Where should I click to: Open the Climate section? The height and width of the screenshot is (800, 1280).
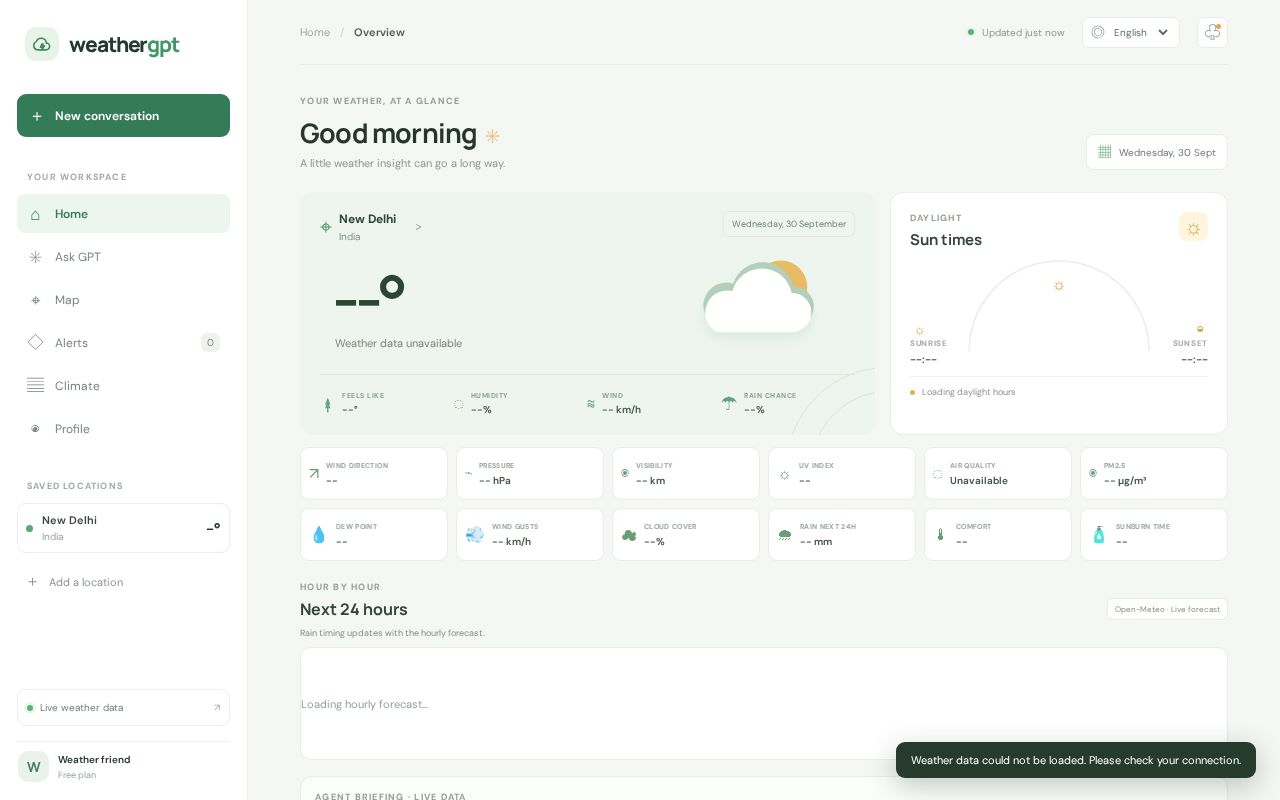(123, 386)
